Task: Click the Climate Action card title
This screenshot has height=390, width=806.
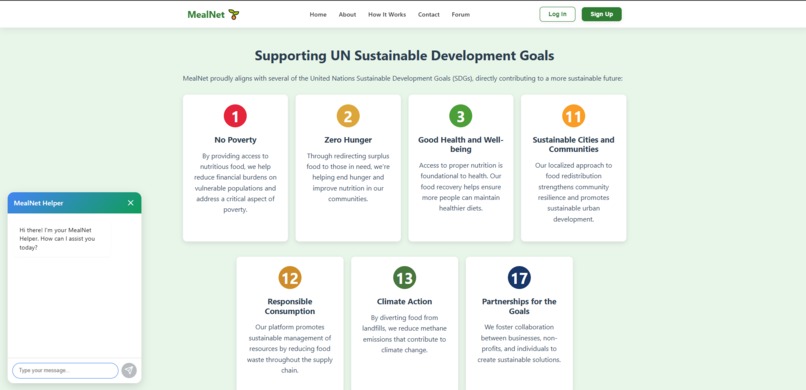Action: click(405, 302)
